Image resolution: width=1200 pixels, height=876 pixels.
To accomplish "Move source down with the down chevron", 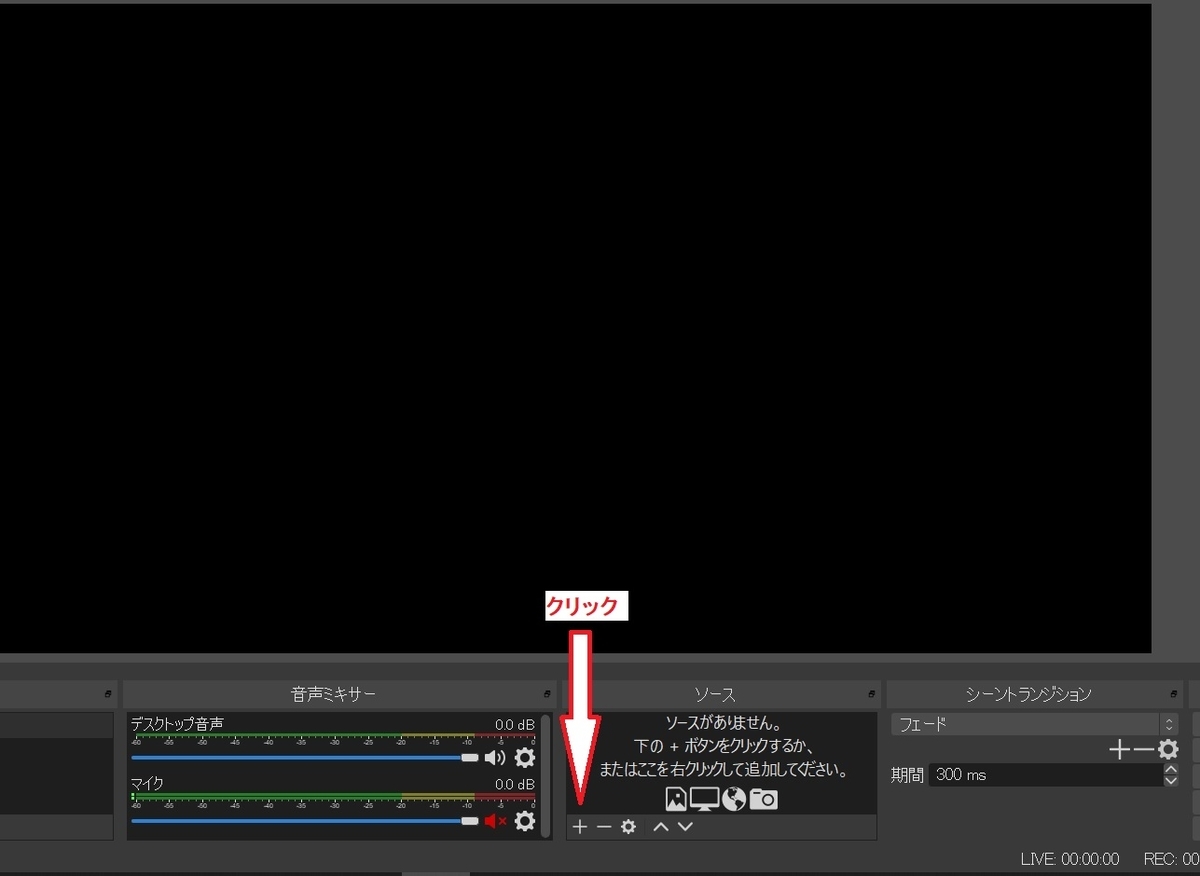I will click(685, 827).
